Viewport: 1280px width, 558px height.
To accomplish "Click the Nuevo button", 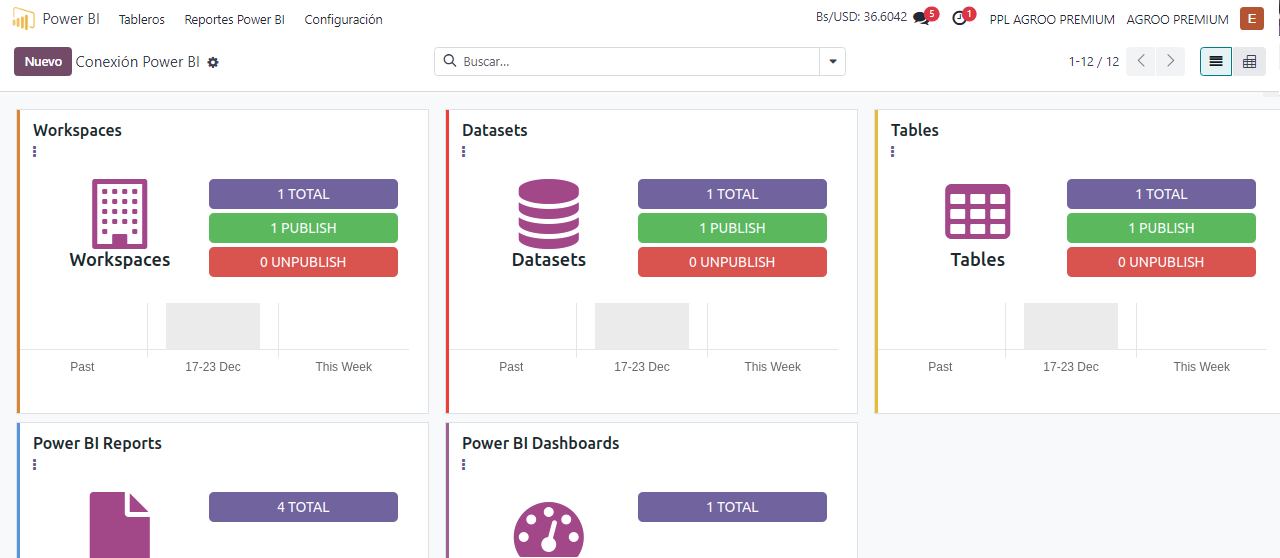I will tap(43, 61).
